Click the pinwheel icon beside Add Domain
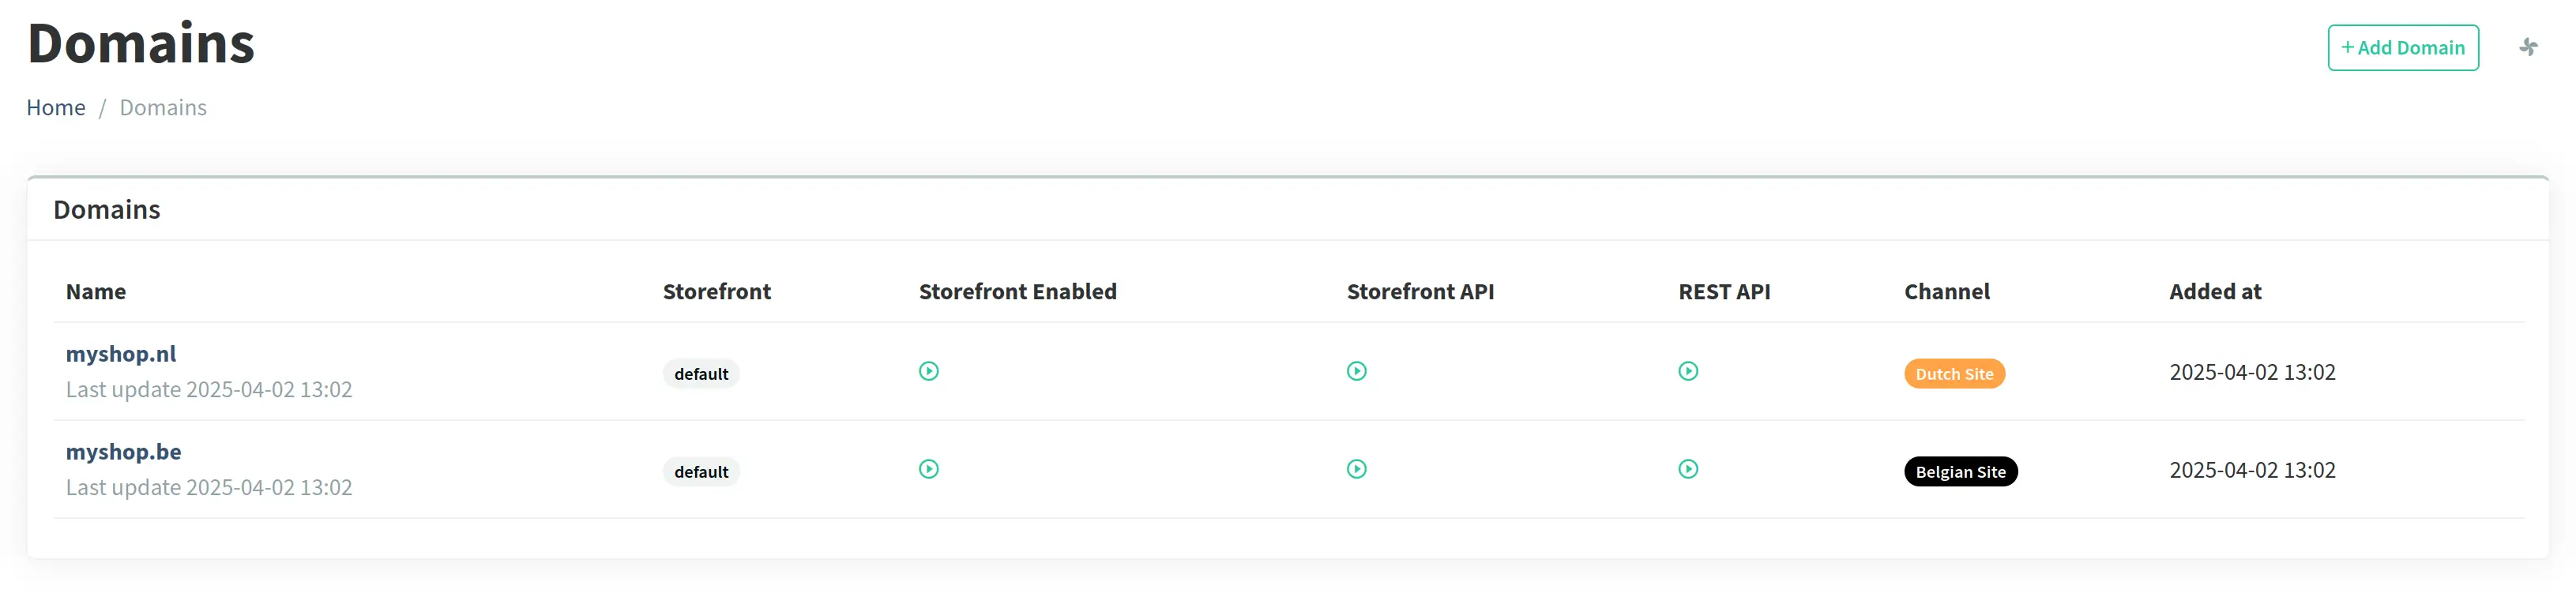Viewport: 2576px width, 597px height. click(x=2527, y=48)
